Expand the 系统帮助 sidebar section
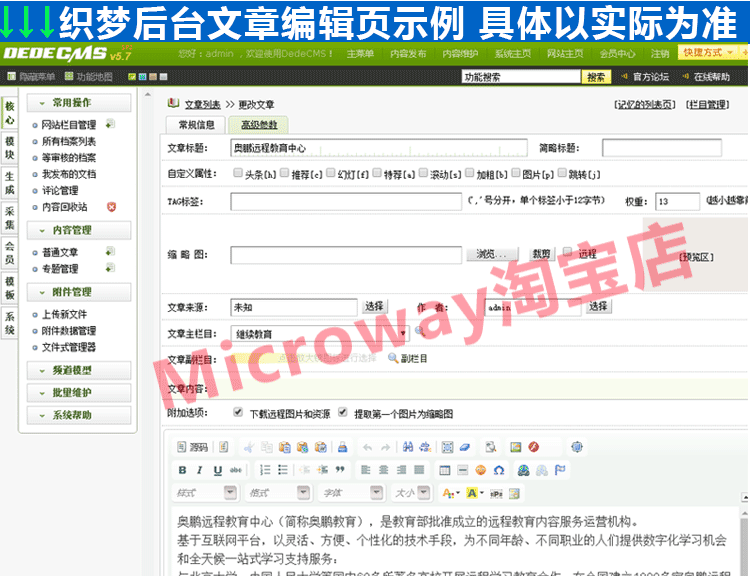 (x=79, y=415)
